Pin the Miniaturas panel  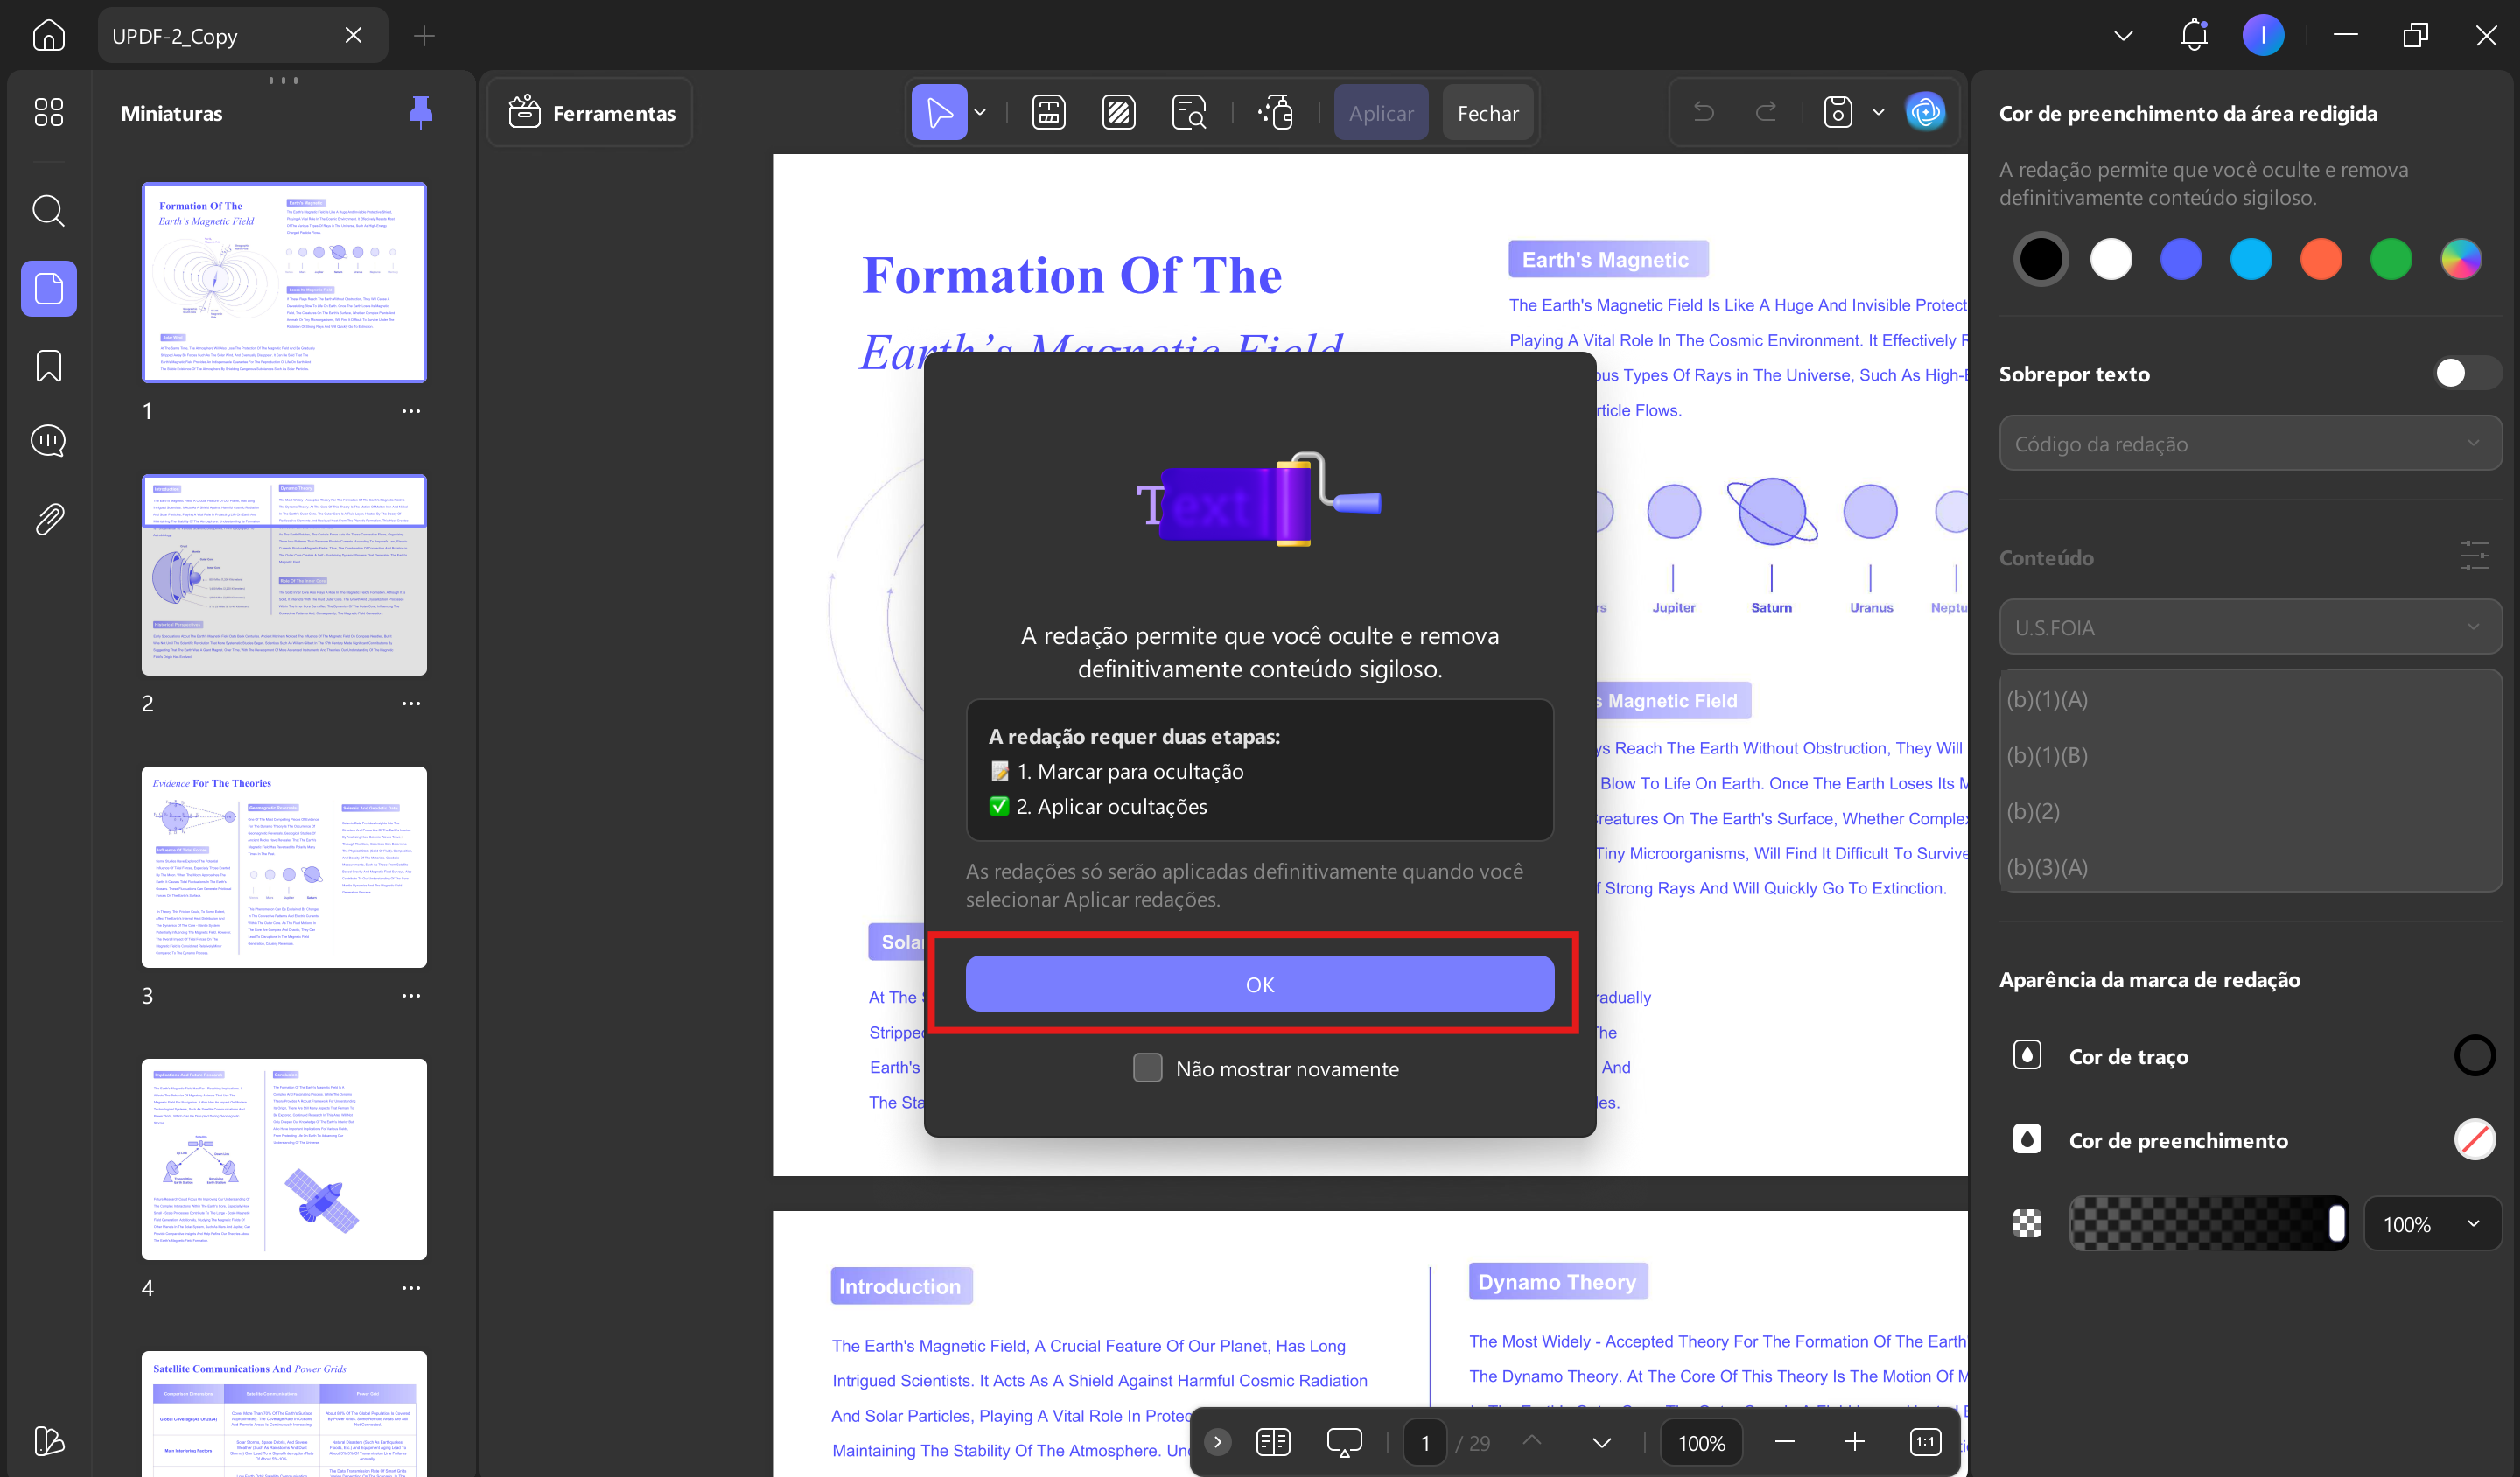tap(420, 112)
